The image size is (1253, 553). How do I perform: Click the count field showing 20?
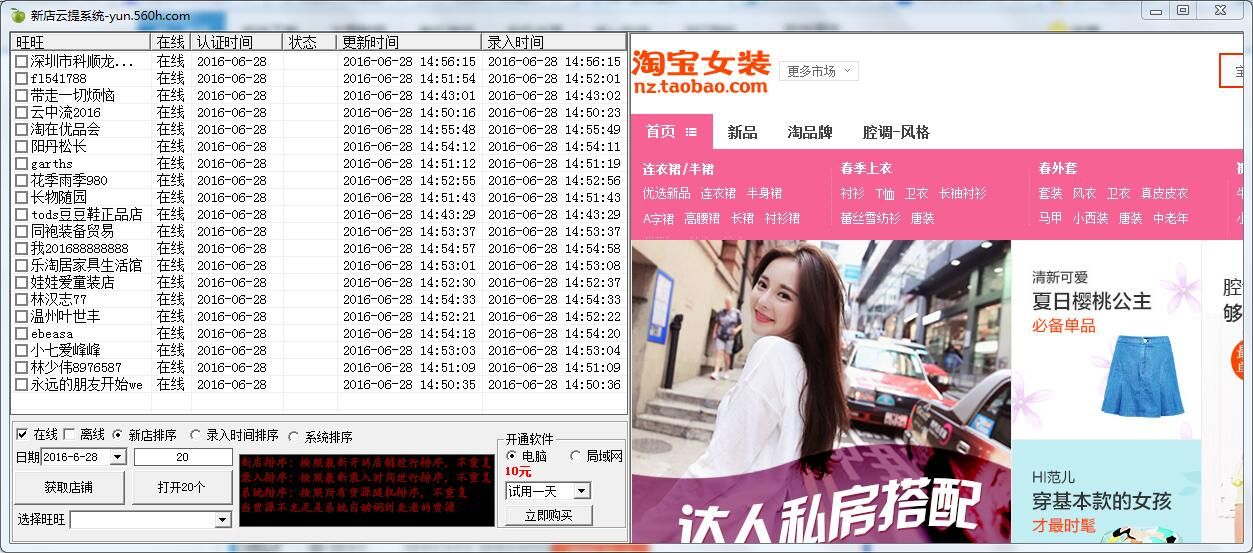pos(183,457)
